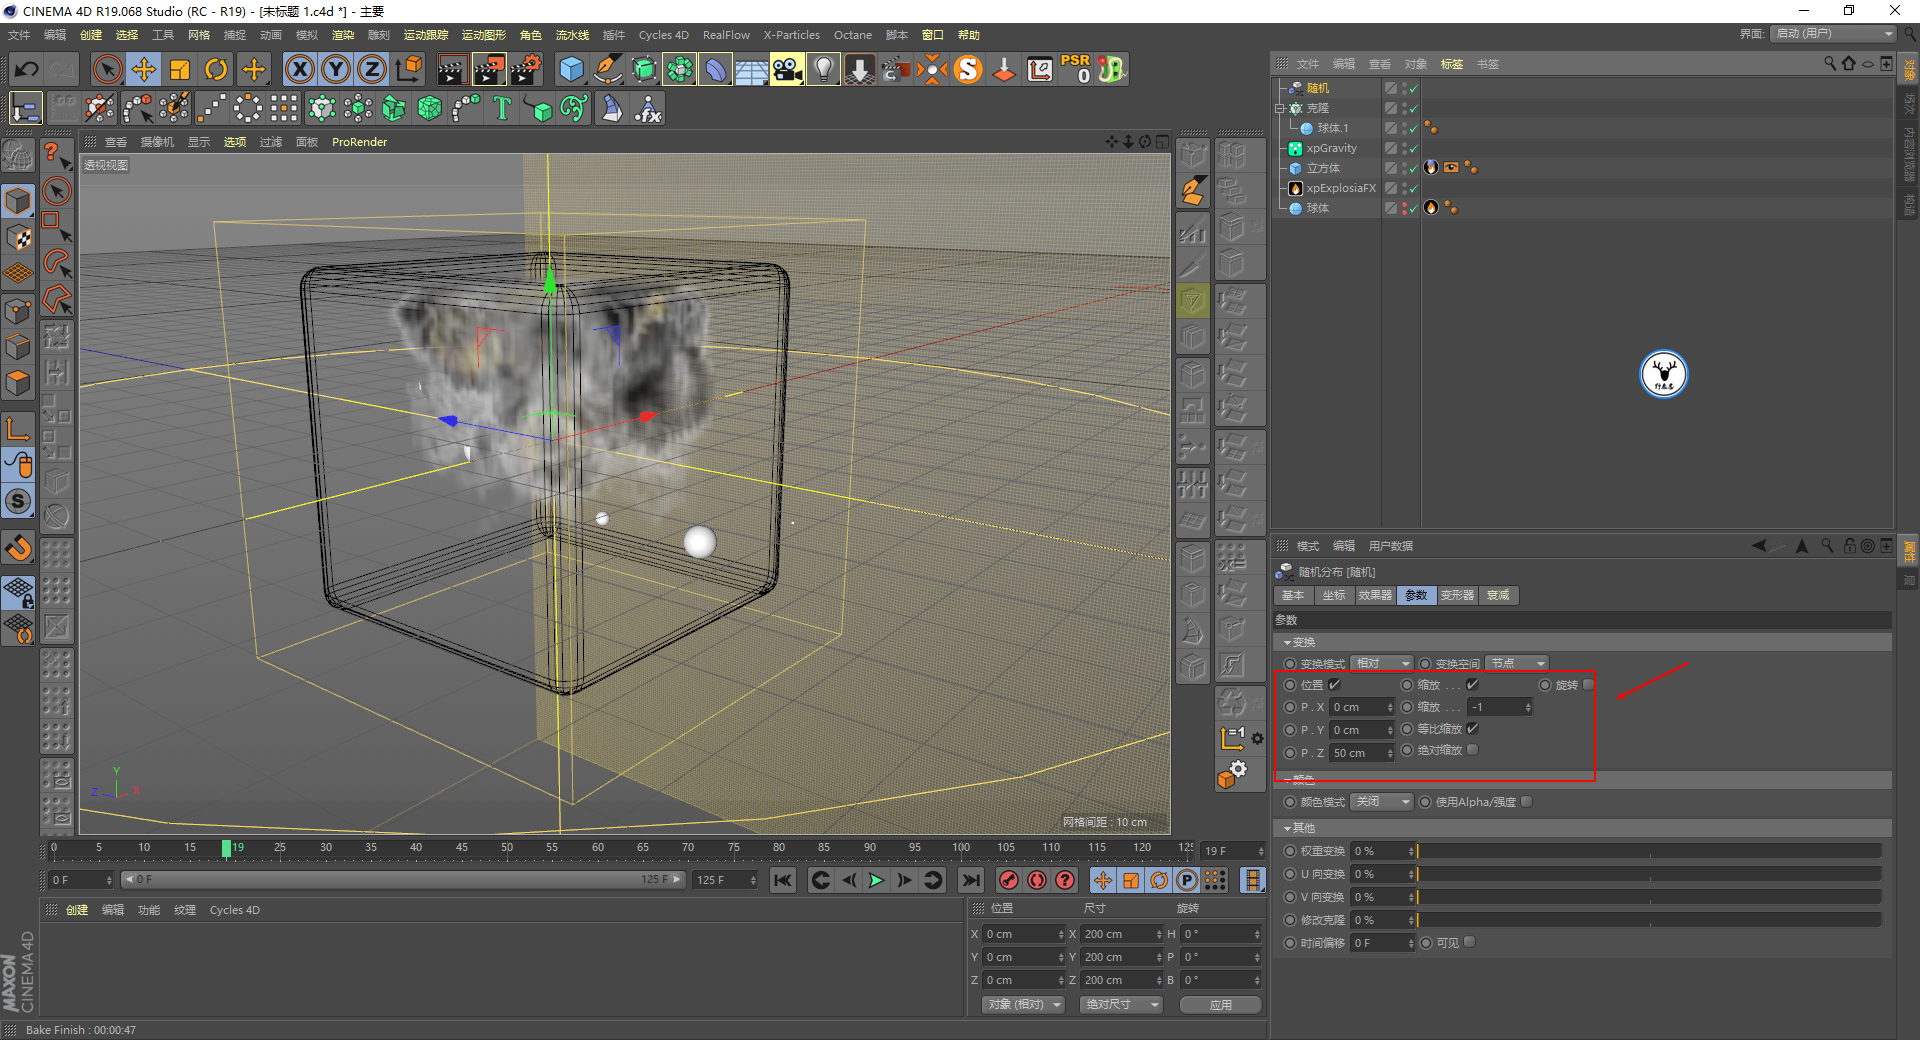Activate the Scale tool
Screen dimensions: 1920x1040
tap(180, 69)
